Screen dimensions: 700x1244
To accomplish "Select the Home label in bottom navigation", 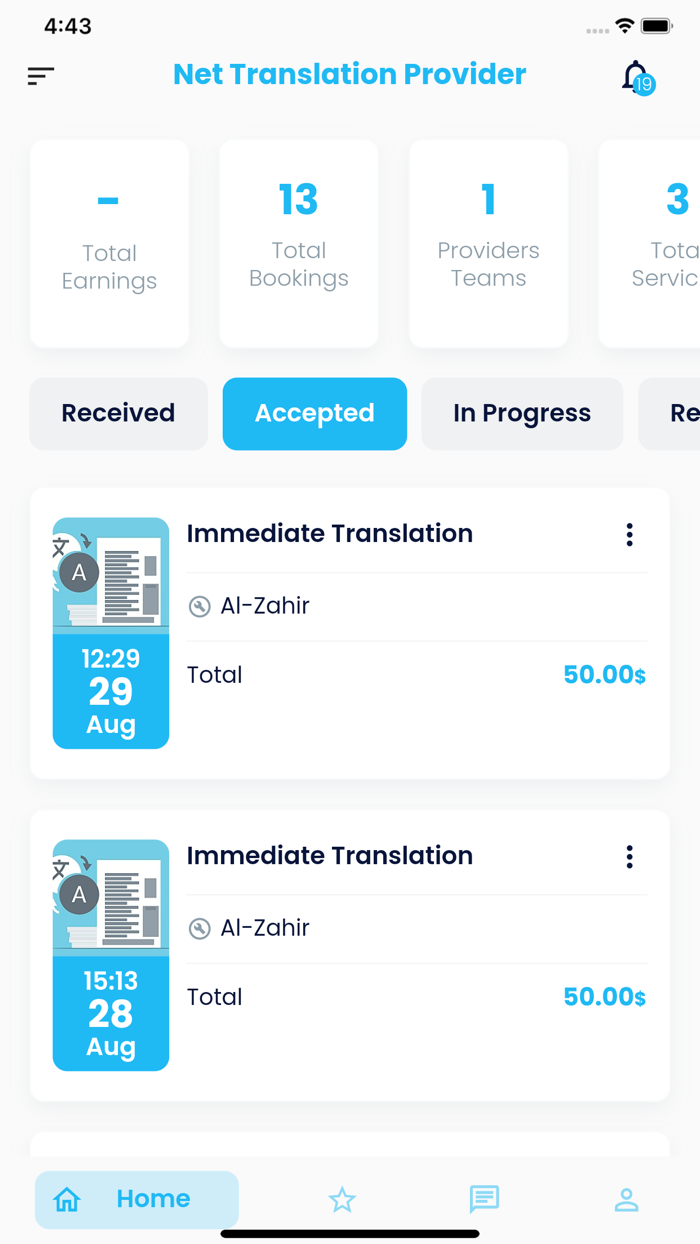I will pyautogui.click(x=153, y=1198).
